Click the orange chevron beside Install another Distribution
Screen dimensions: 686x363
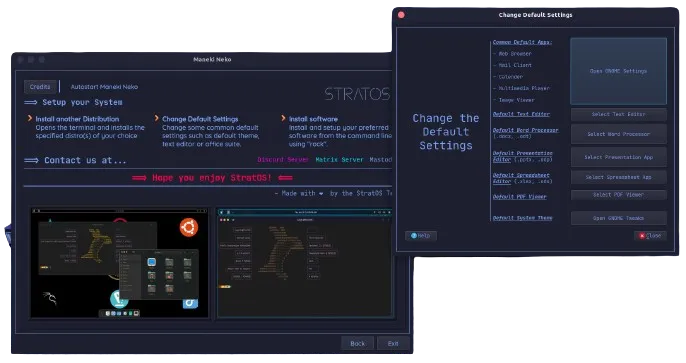[30, 118]
